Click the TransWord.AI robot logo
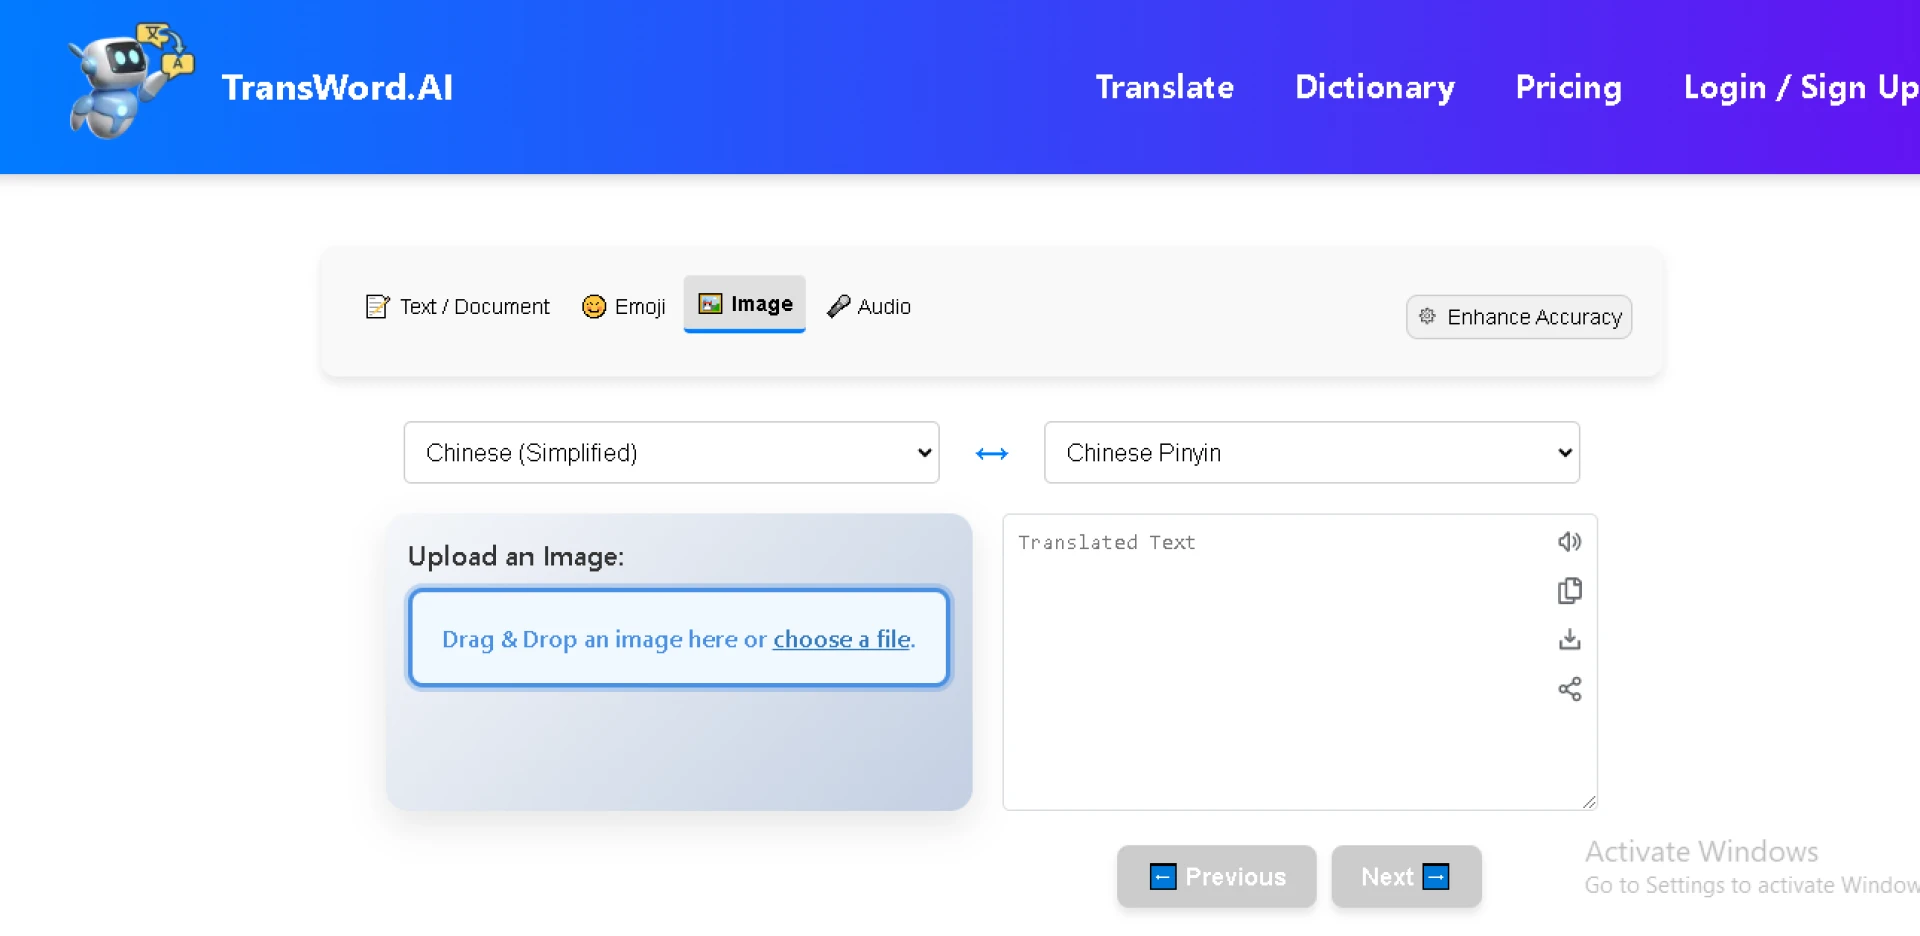This screenshot has width=1920, height=936. click(130, 82)
